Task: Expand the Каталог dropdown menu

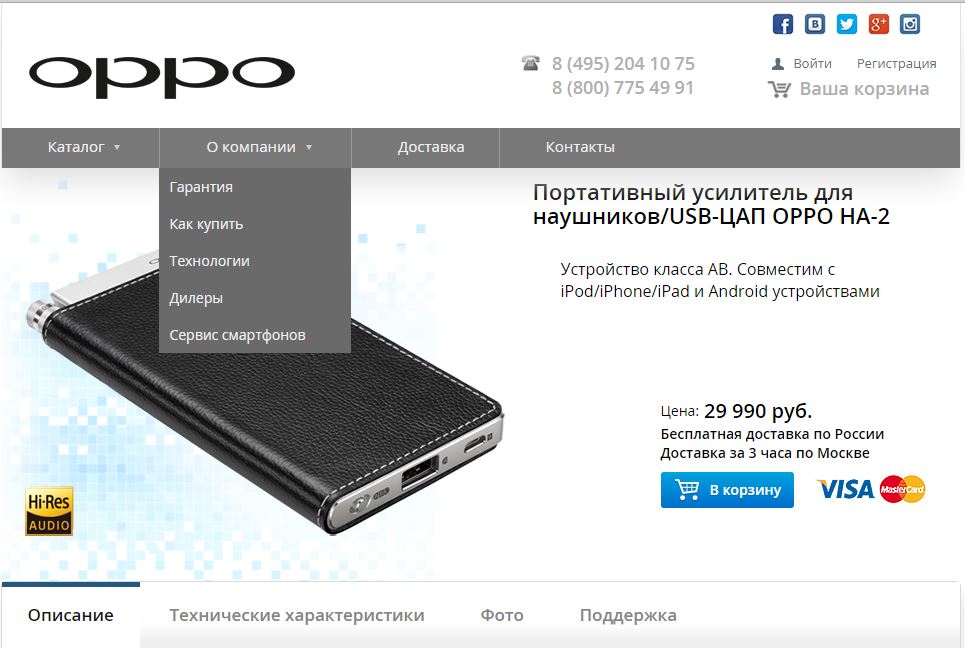Action: [84, 147]
